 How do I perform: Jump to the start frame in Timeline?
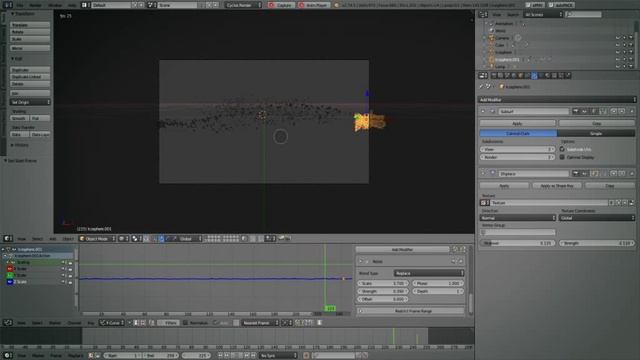[221, 356]
